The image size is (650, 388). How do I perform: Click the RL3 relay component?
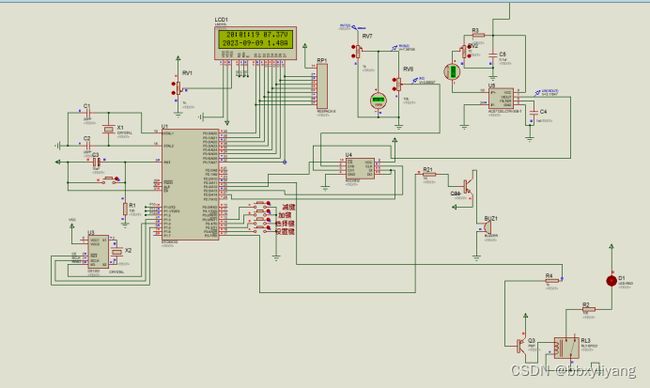[567, 348]
